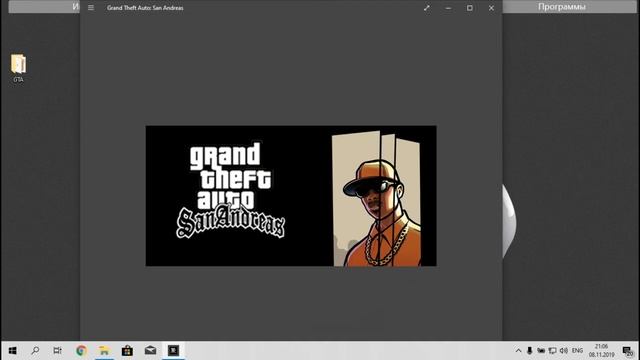Select the GTA folder on the desktop
640x360 pixels.
click(18, 68)
